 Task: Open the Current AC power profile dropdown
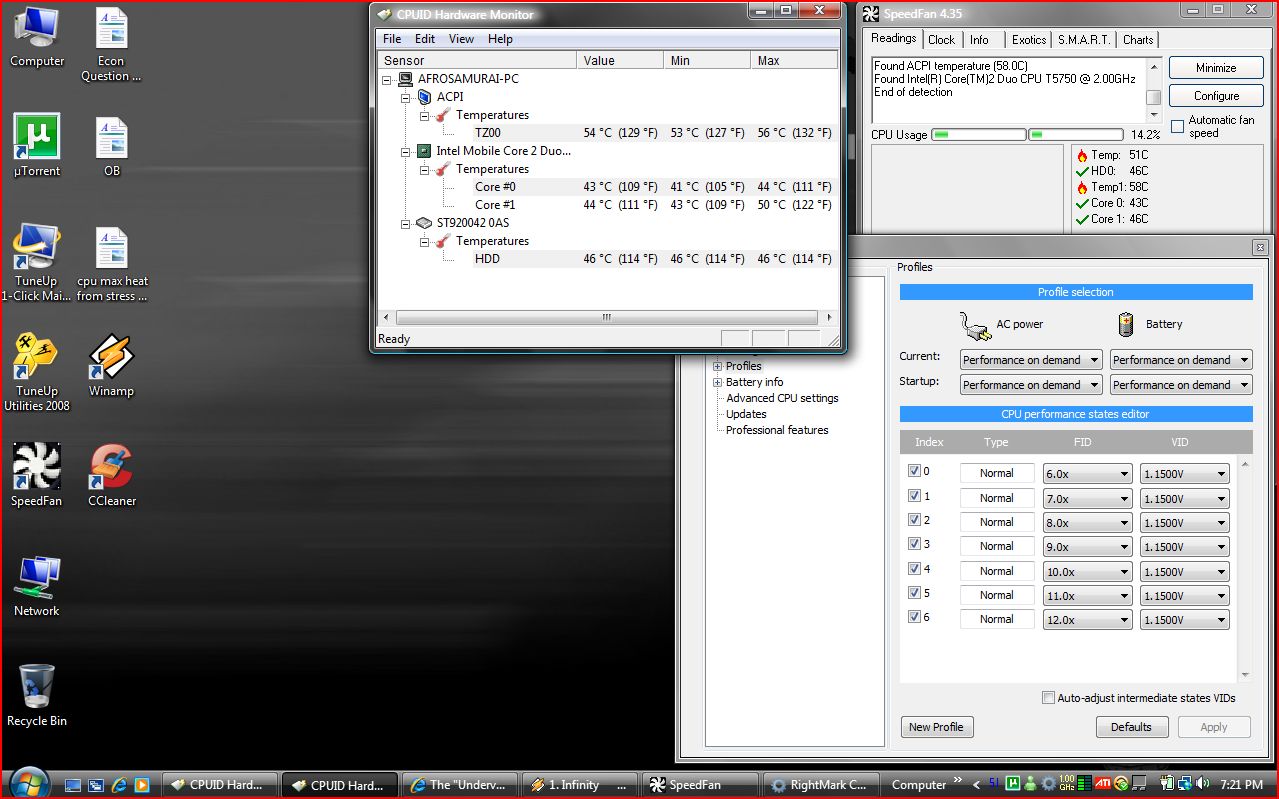[1031, 360]
